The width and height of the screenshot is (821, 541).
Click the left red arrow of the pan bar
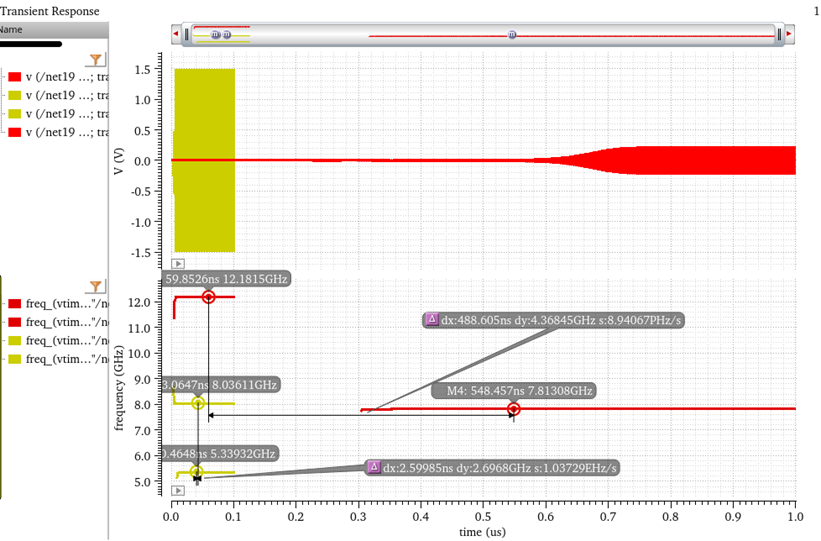(x=175, y=34)
